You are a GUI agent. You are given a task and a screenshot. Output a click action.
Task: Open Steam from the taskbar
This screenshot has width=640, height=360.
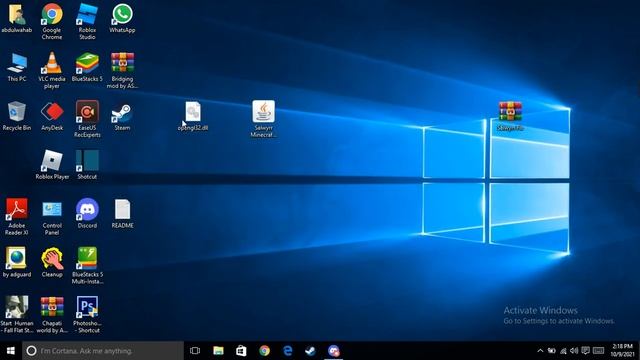pyautogui.click(x=310, y=351)
